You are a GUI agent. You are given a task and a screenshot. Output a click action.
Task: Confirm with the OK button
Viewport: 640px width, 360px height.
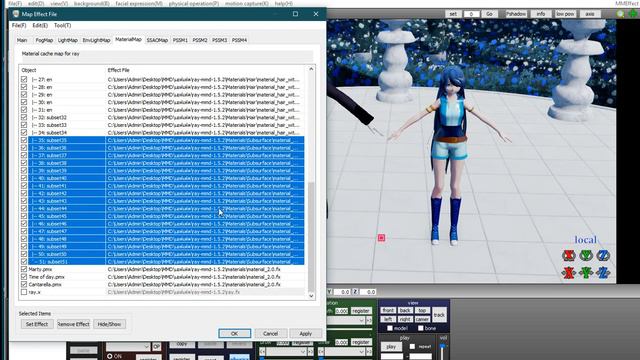click(x=234, y=333)
